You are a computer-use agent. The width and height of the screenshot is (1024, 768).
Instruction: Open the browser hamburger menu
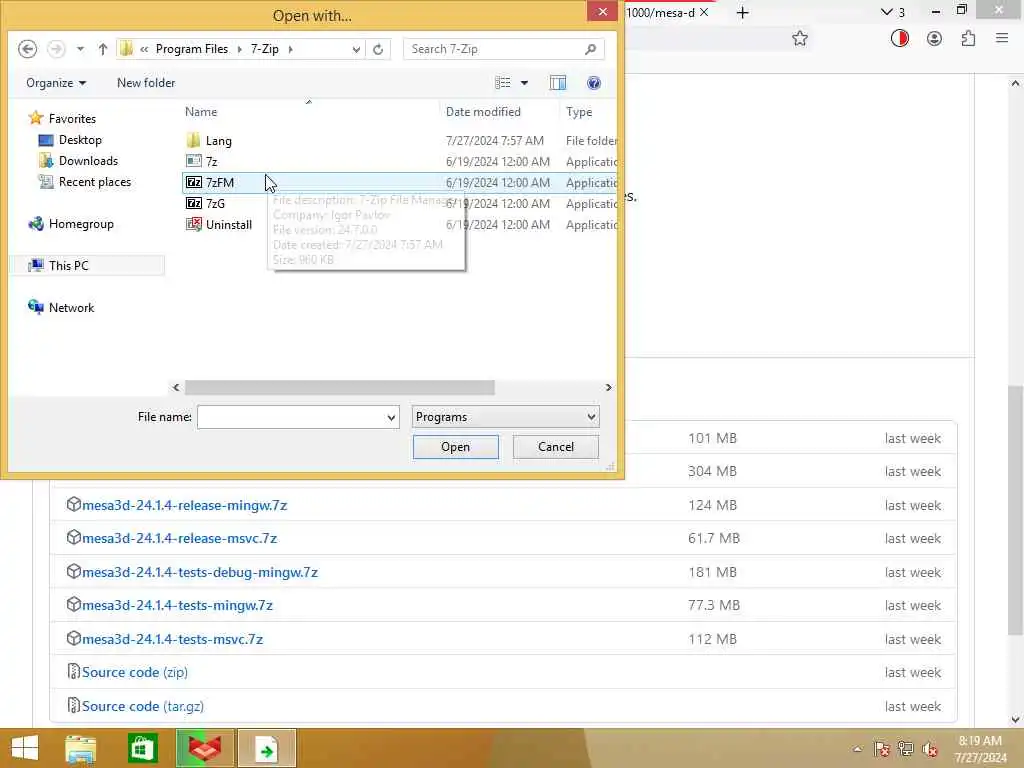[x=1002, y=39]
